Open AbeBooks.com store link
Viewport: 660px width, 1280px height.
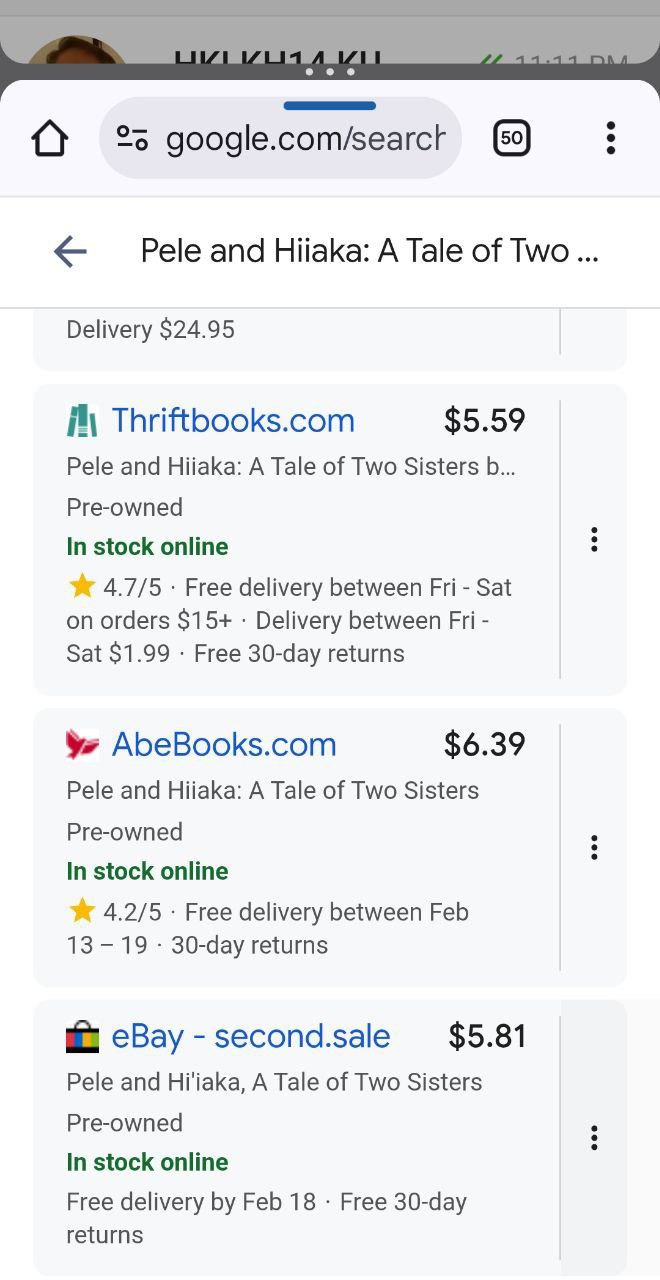pyautogui.click(x=223, y=745)
